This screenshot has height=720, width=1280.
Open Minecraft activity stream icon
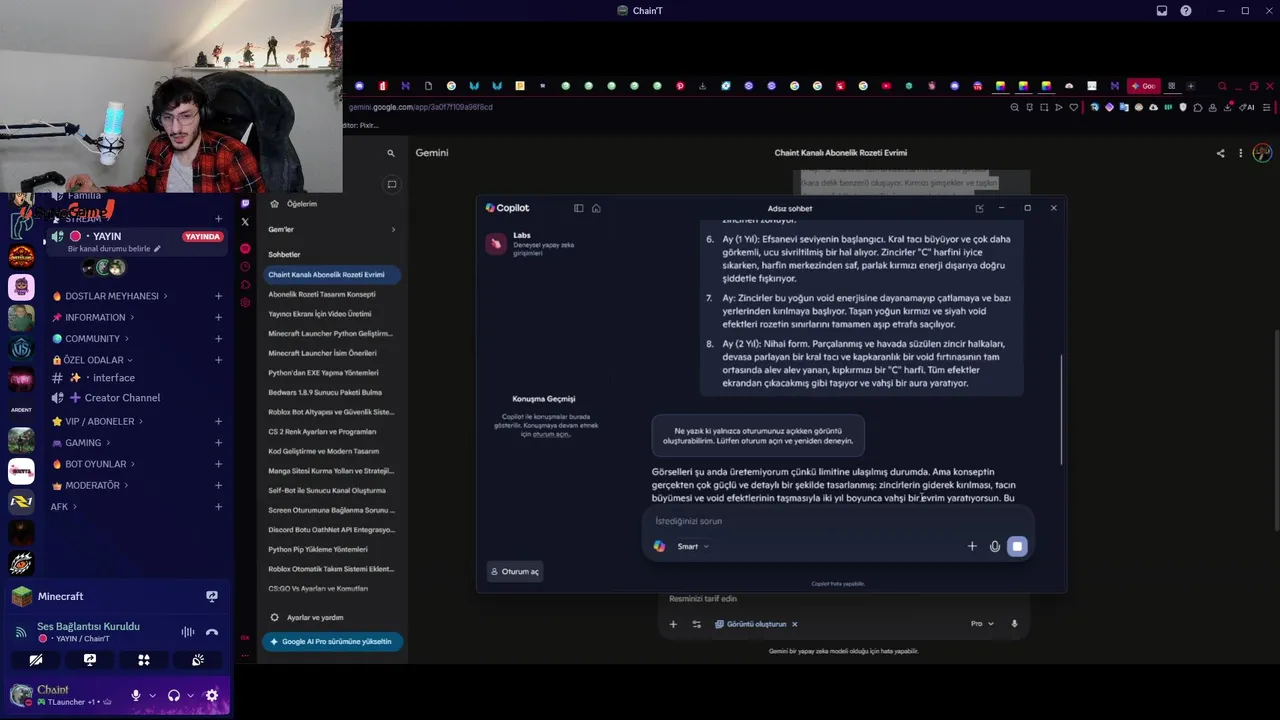(212, 596)
